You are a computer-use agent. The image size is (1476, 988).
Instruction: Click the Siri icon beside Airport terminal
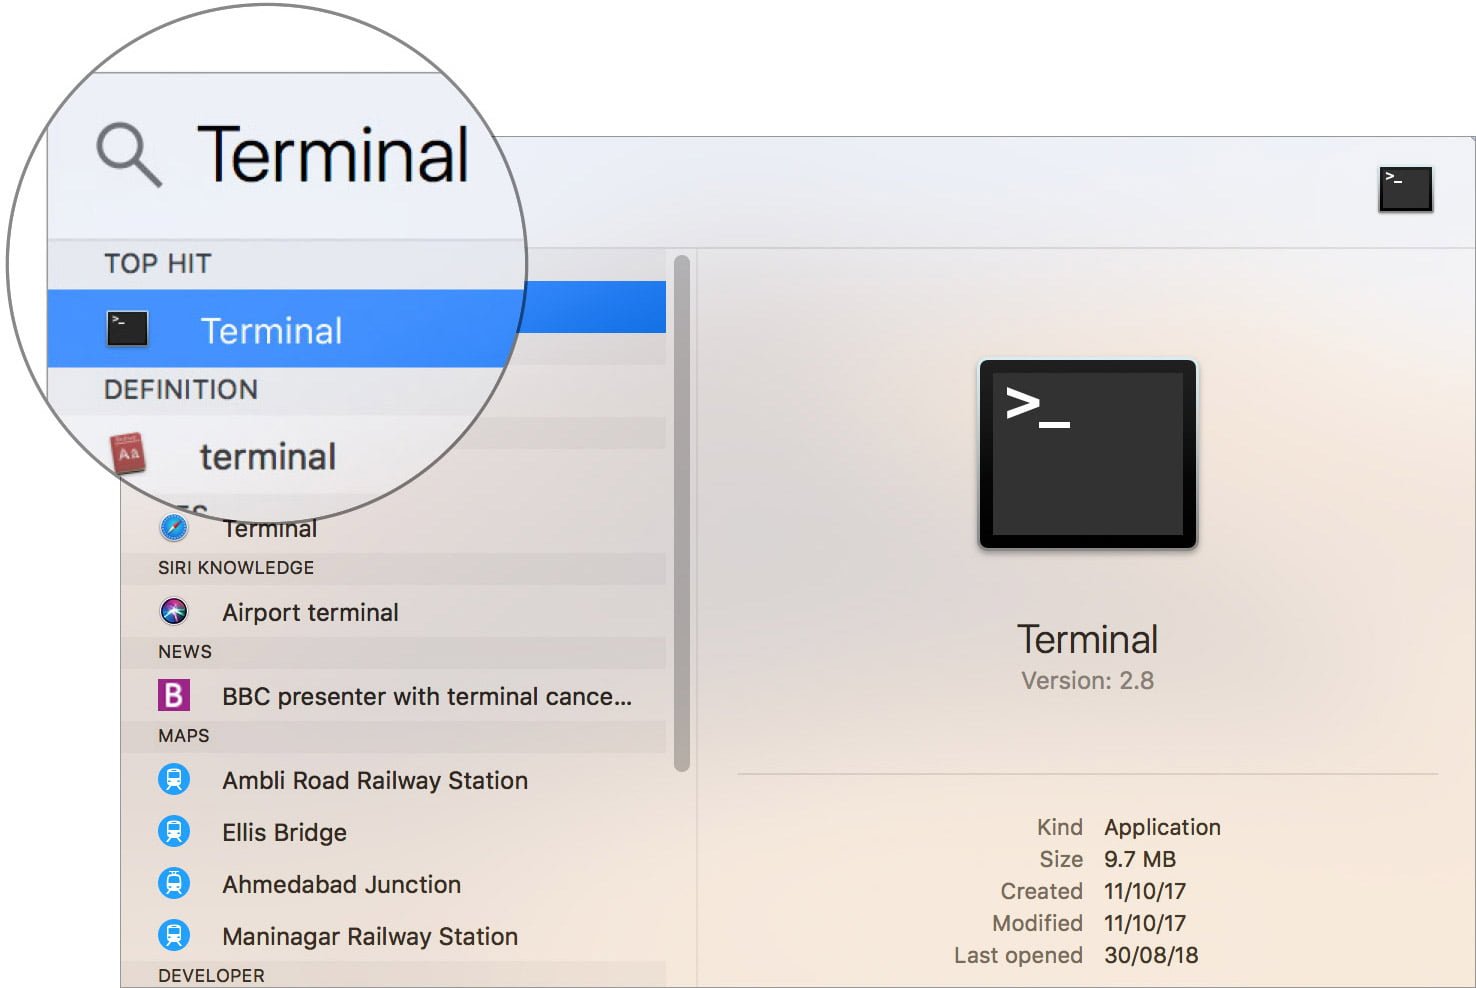click(174, 611)
